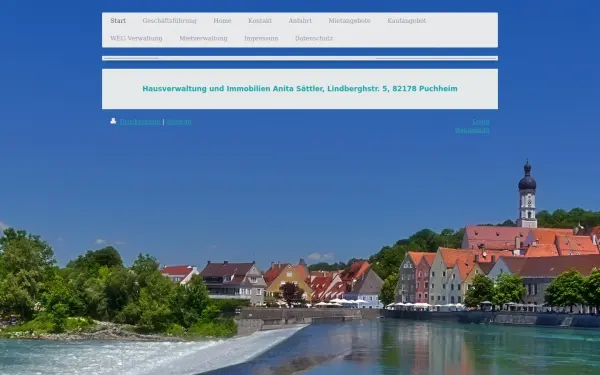The width and height of the screenshot is (600, 375).
Task: Go to WEG Verwaltung
Action: [x=136, y=38]
